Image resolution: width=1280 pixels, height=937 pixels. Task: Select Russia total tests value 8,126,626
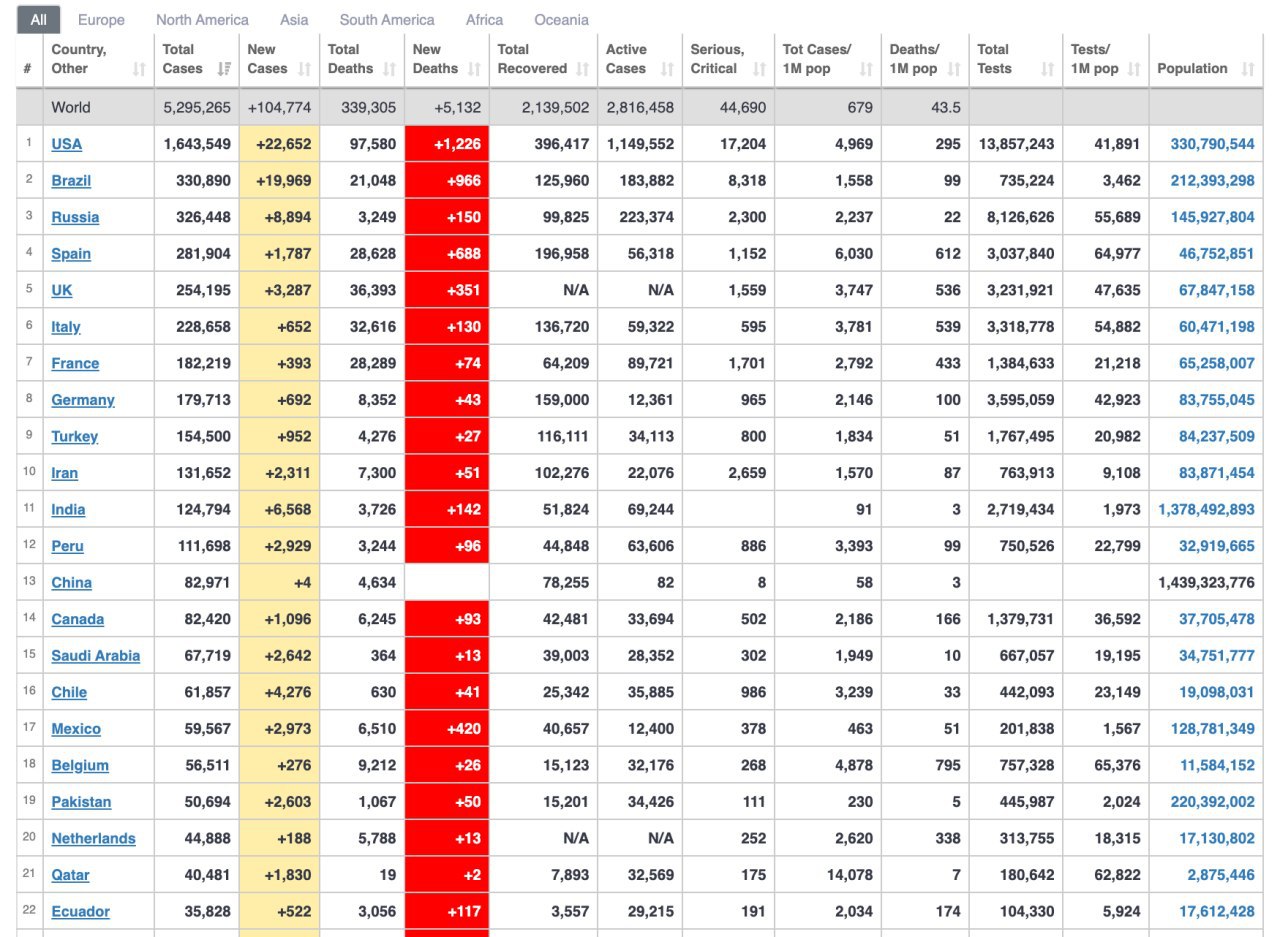pyautogui.click(x=1019, y=217)
